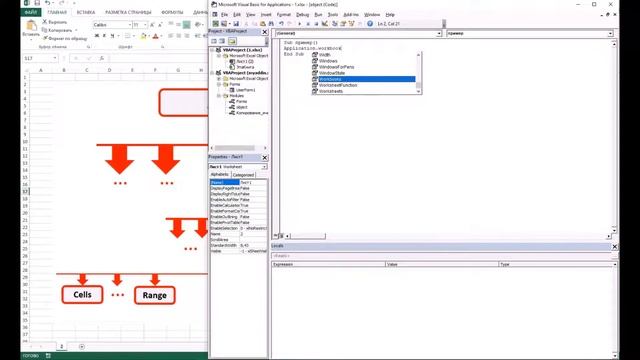The width and height of the screenshot is (640, 360).
Task: Open Project Explorer from the VBA toolbar
Action: click(335, 24)
